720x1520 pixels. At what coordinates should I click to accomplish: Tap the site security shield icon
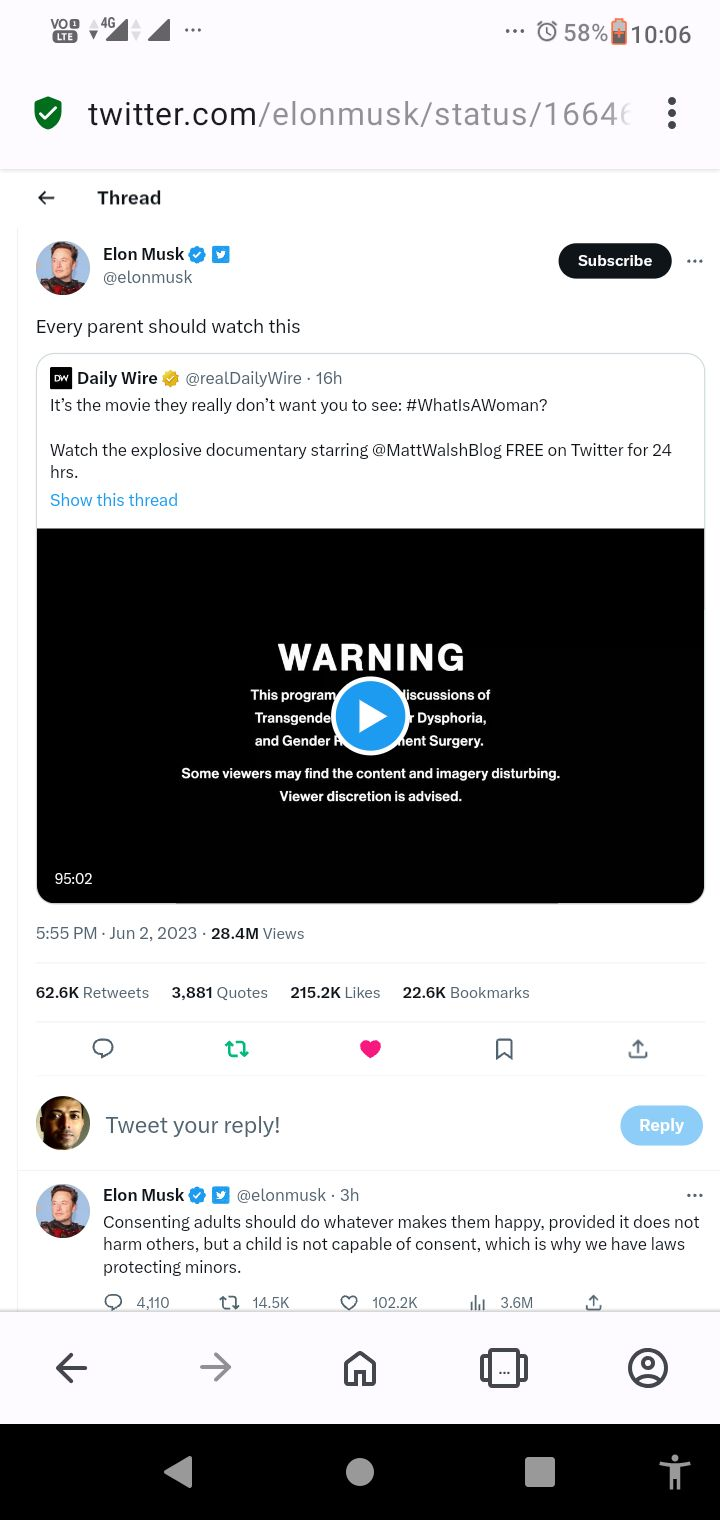[48, 113]
